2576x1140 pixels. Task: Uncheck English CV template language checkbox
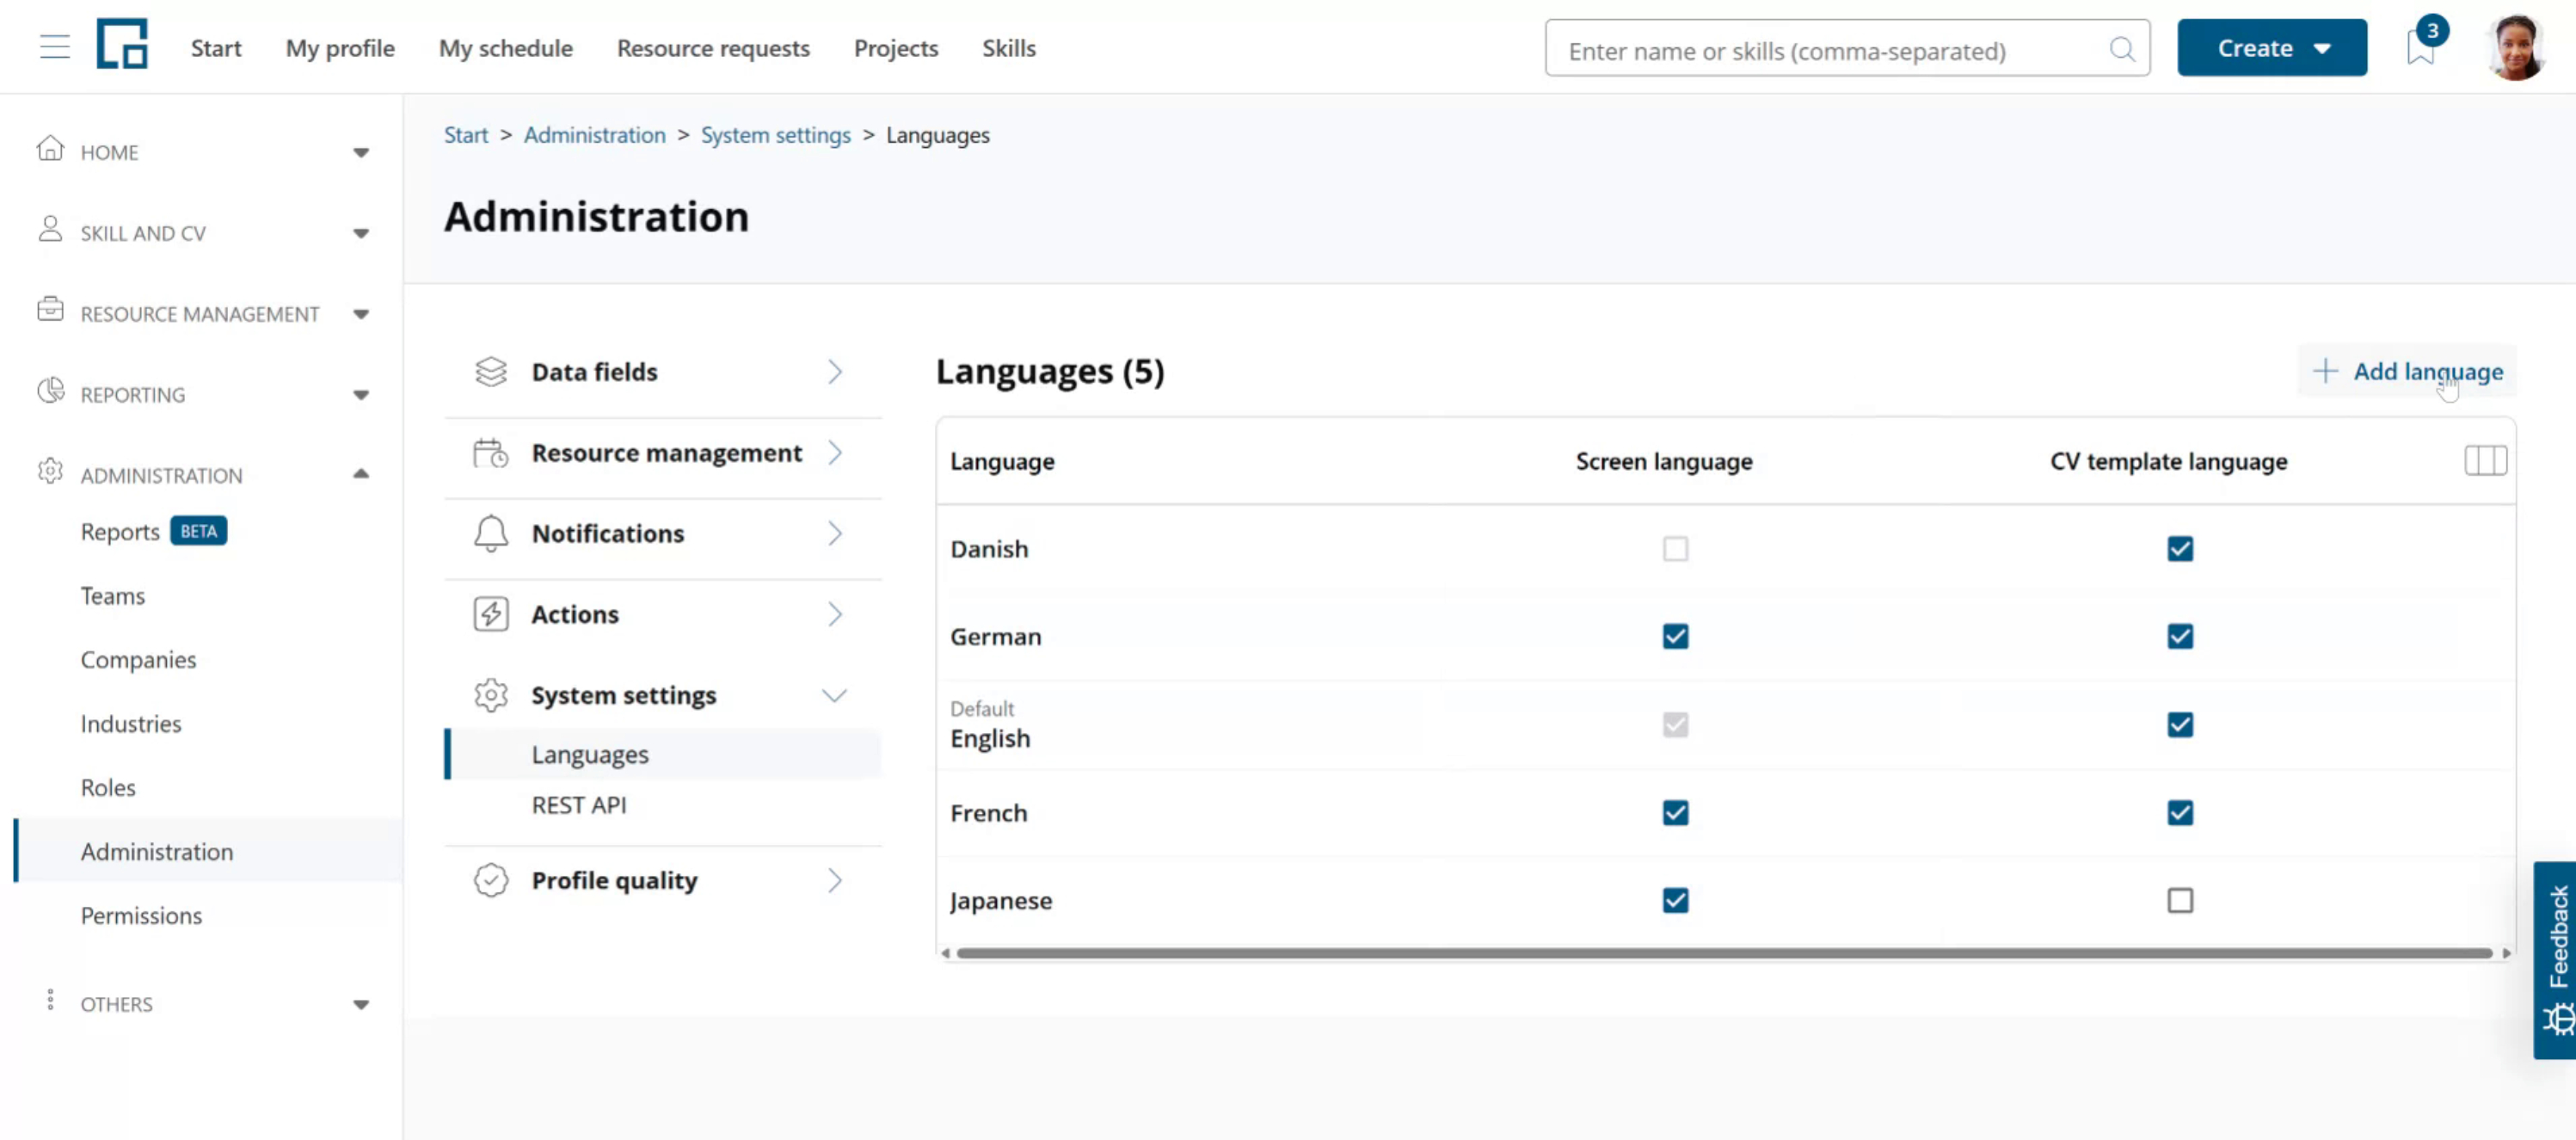coord(2180,725)
